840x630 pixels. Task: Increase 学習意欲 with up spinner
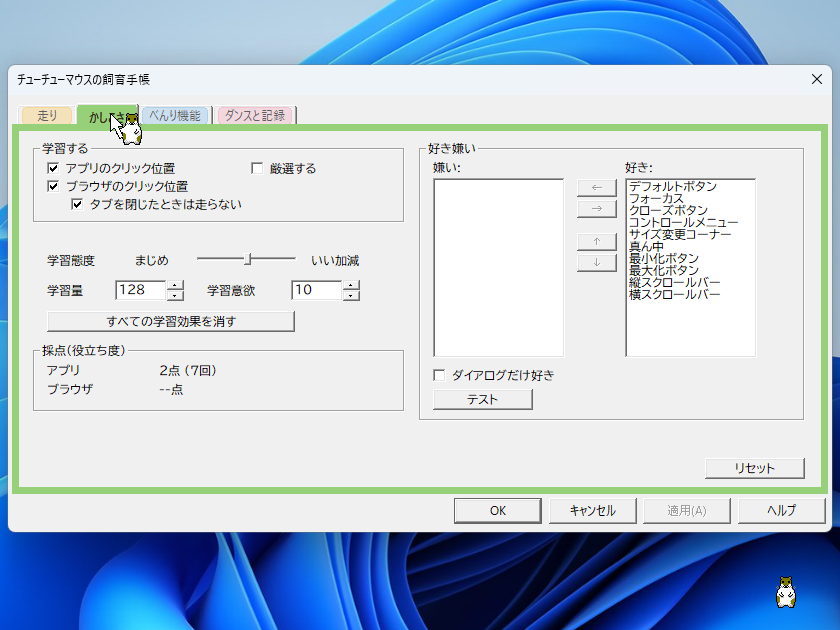tap(351, 285)
